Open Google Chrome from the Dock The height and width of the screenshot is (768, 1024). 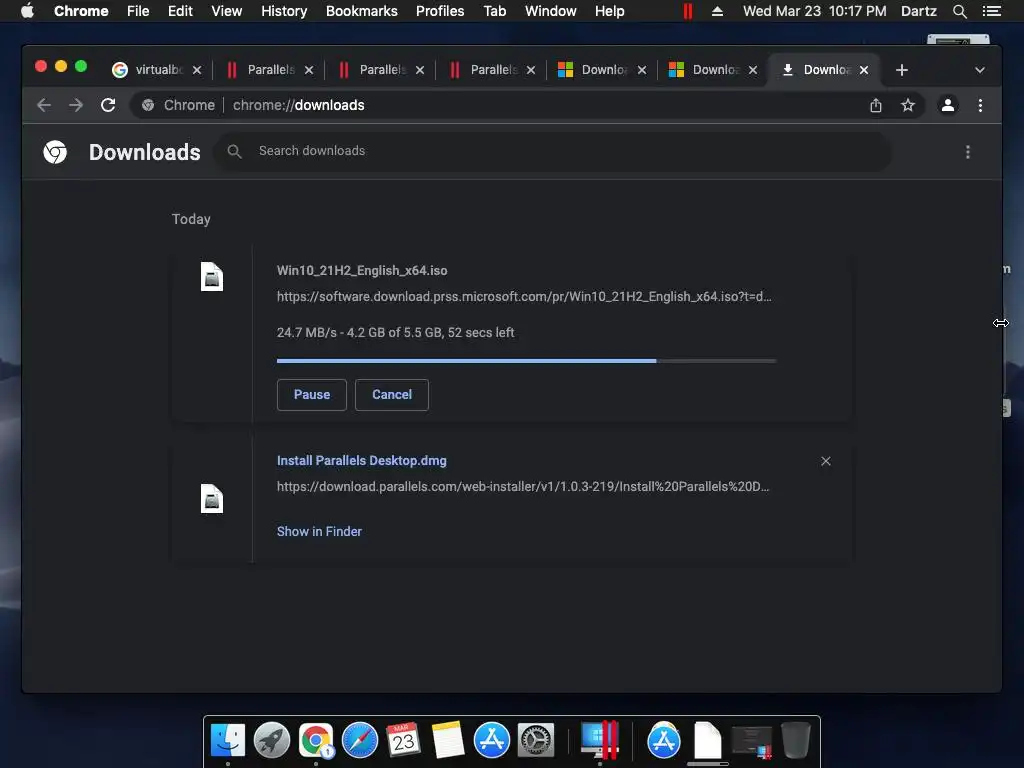(316, 741)
